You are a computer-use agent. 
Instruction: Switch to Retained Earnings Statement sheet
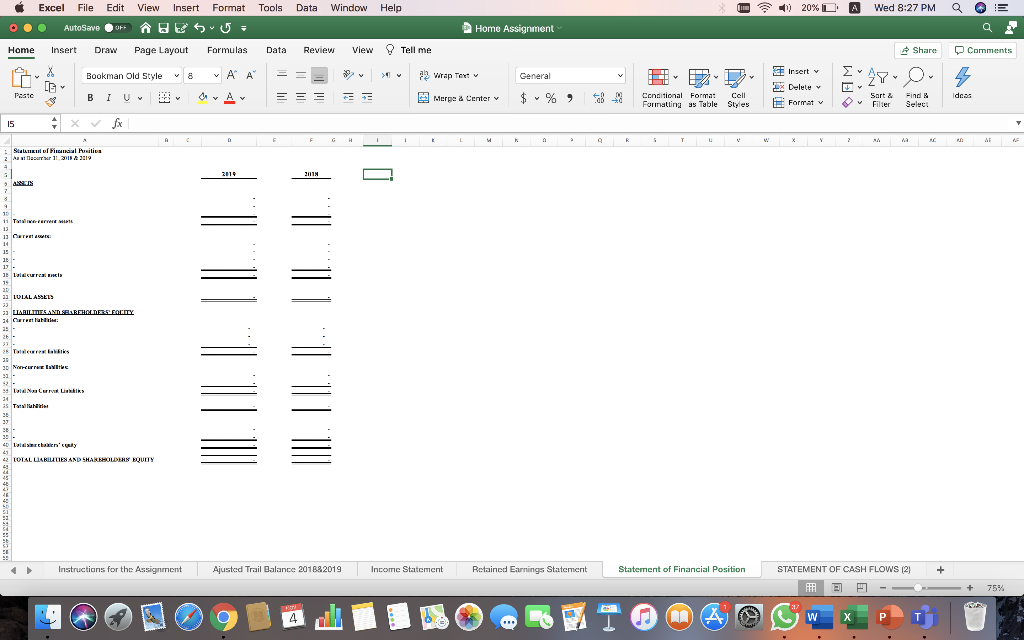530,569
